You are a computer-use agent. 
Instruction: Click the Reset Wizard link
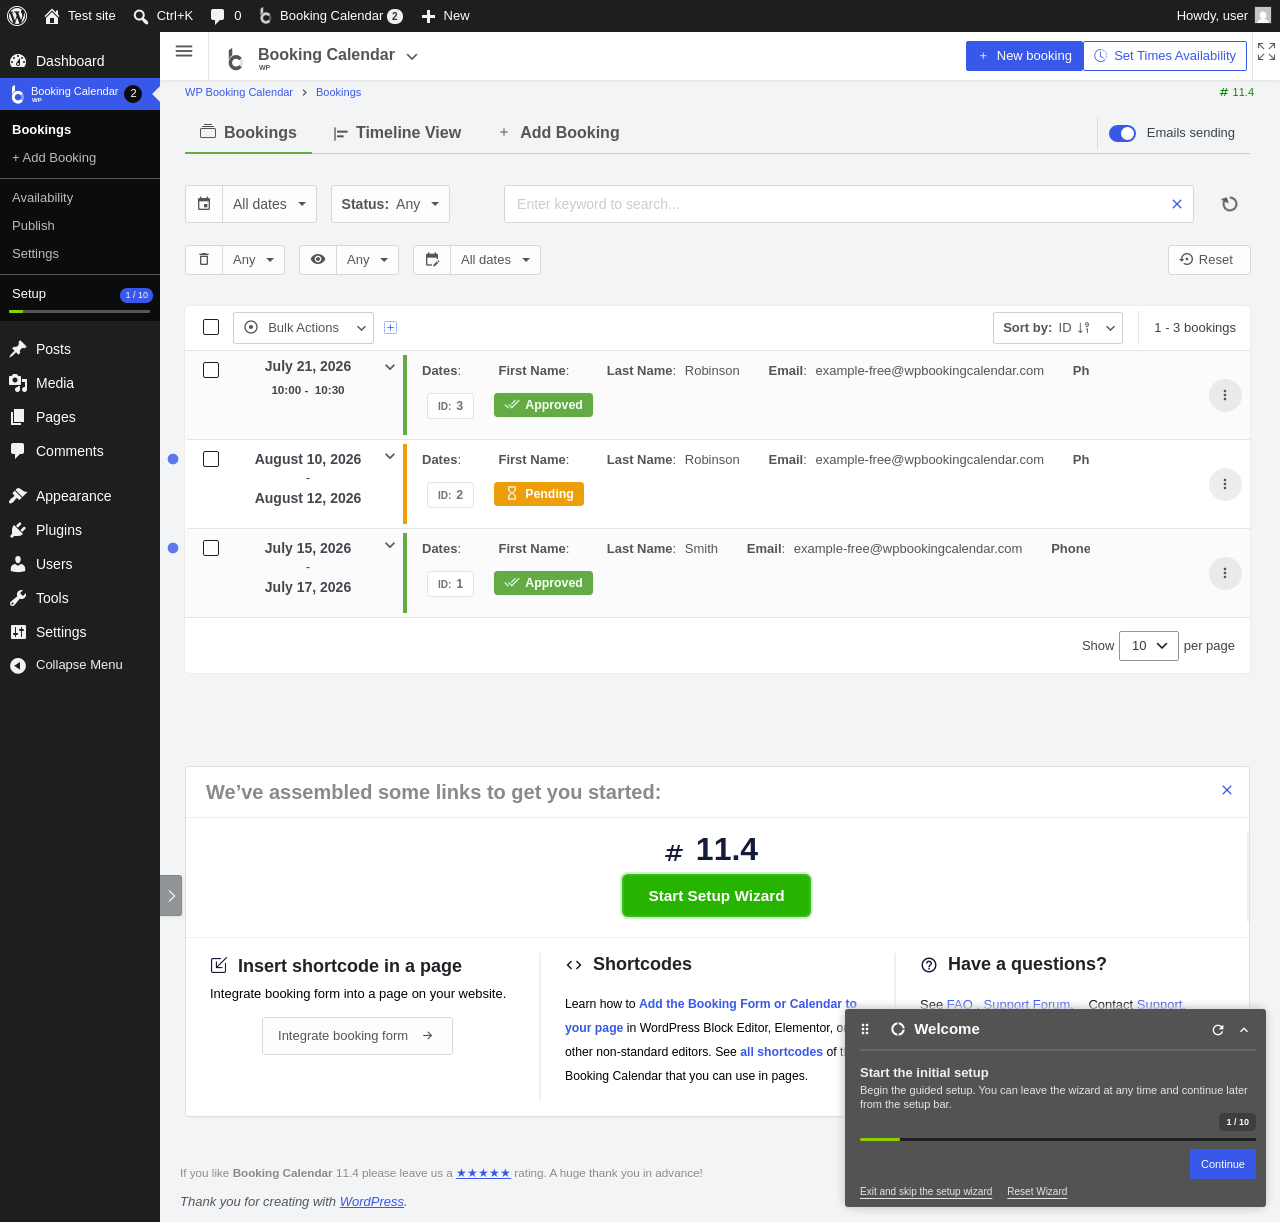pos(1037,1192)
